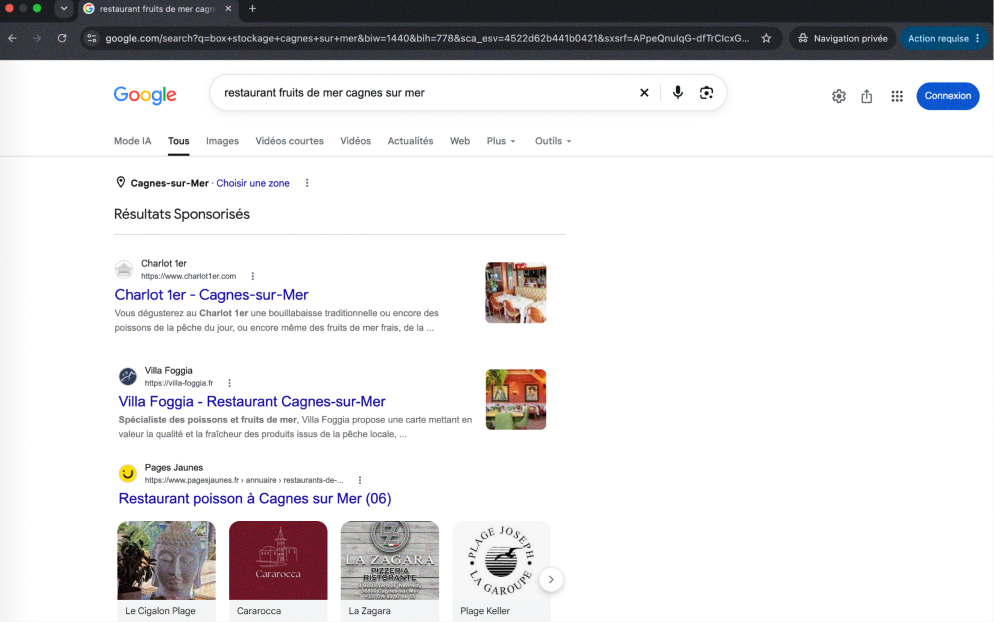The height and width of the screenshot is (622, 994).
Task: Click carousel next arrow button
Action: tap(551, 580)
